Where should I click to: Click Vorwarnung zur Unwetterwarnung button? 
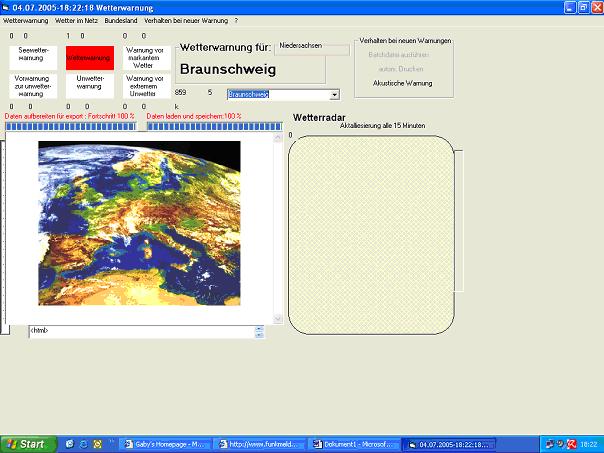(x=31, y=86)
